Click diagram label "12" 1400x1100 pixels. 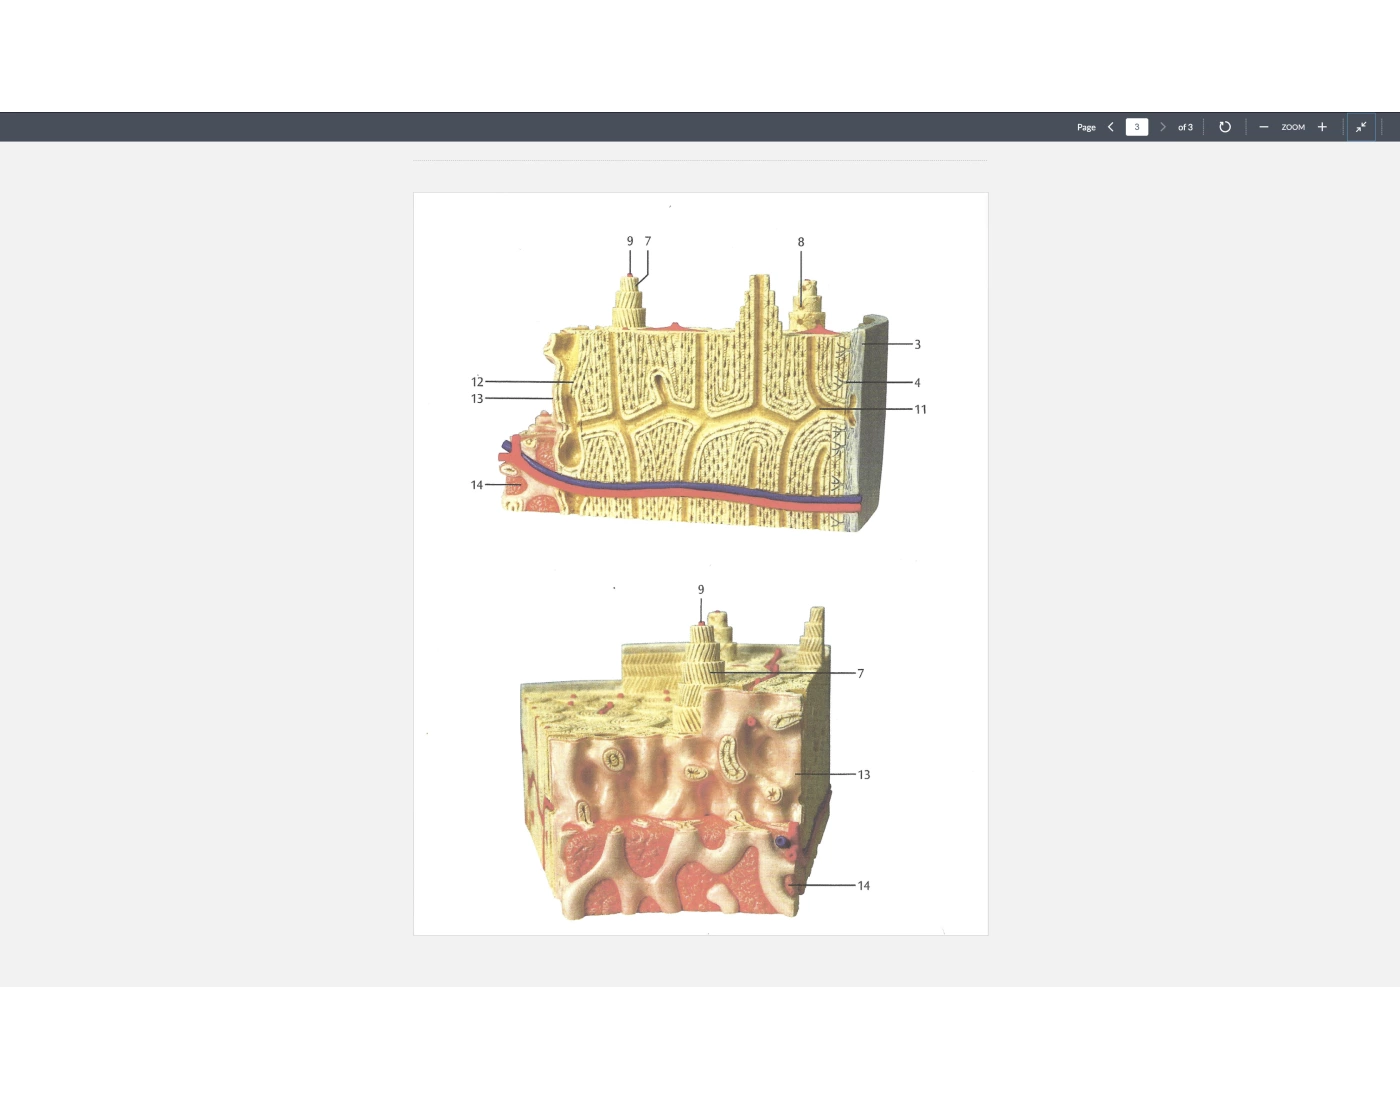pyautogui.click(x=477, y=382)
